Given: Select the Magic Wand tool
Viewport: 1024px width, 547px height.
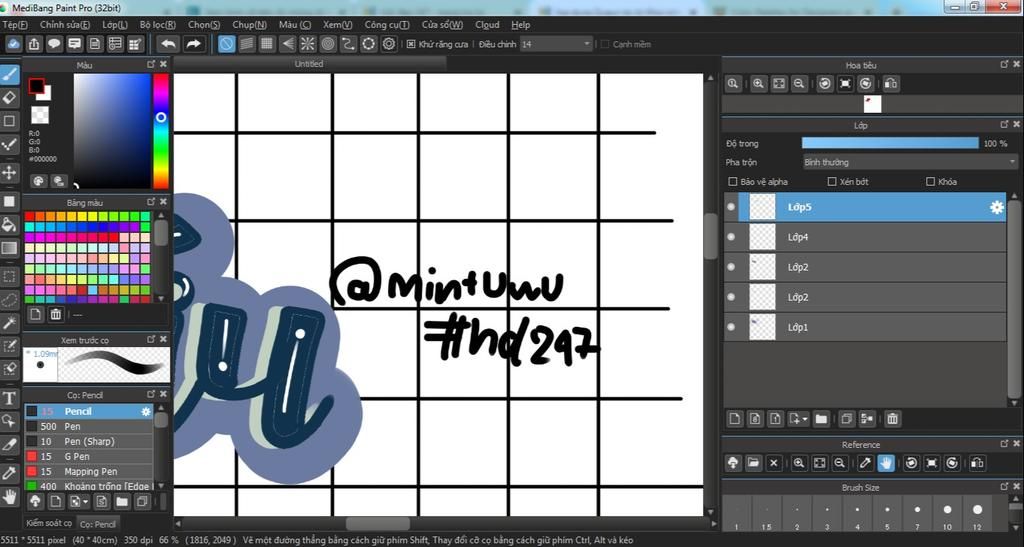Looking at the screenshot, I should [x=9, y=322].
